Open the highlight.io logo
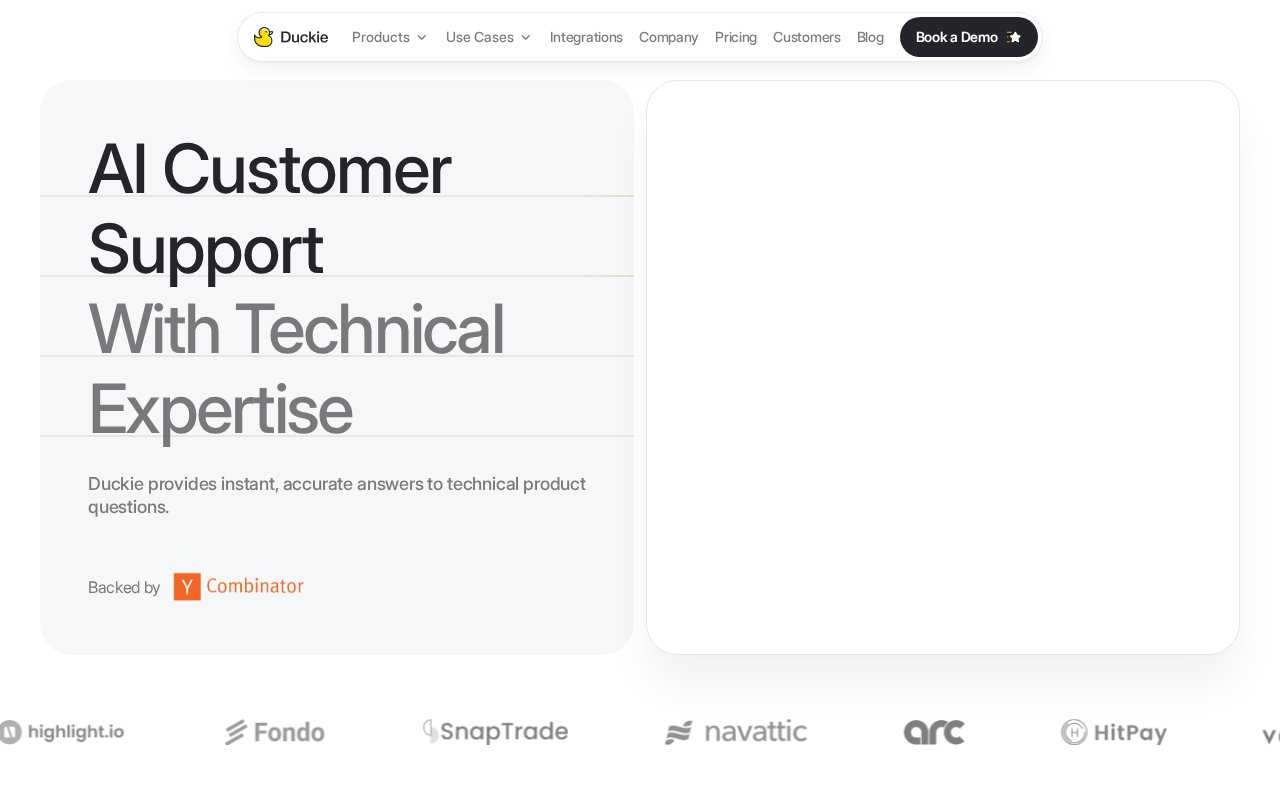Screen dimensions: 1280x800 (x=61, y=732)
